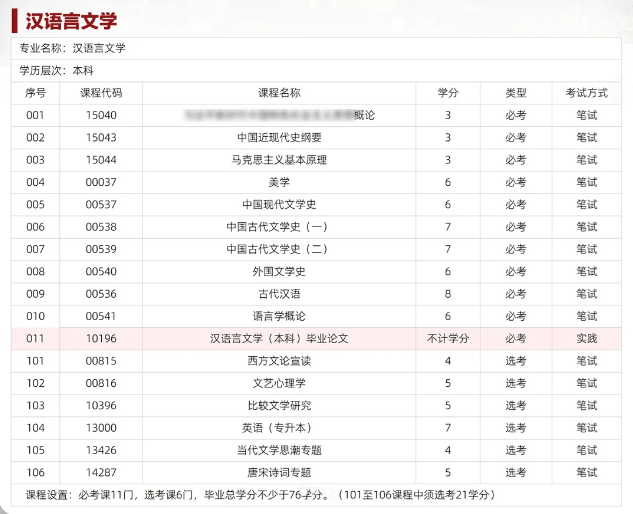This screenshot has height=514, width=633.
Task: Click the 课程设置 footnote text
Action: (260, 495)
